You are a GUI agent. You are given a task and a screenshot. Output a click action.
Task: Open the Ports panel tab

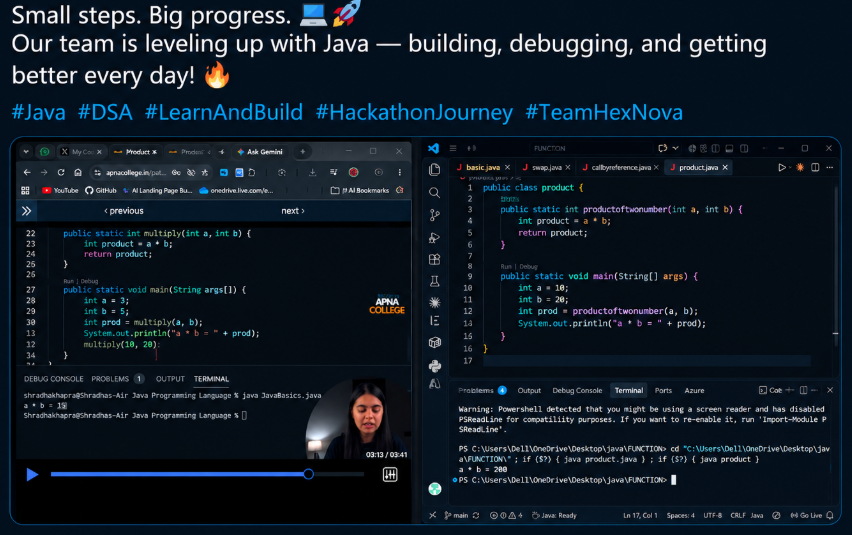(663, 391)
